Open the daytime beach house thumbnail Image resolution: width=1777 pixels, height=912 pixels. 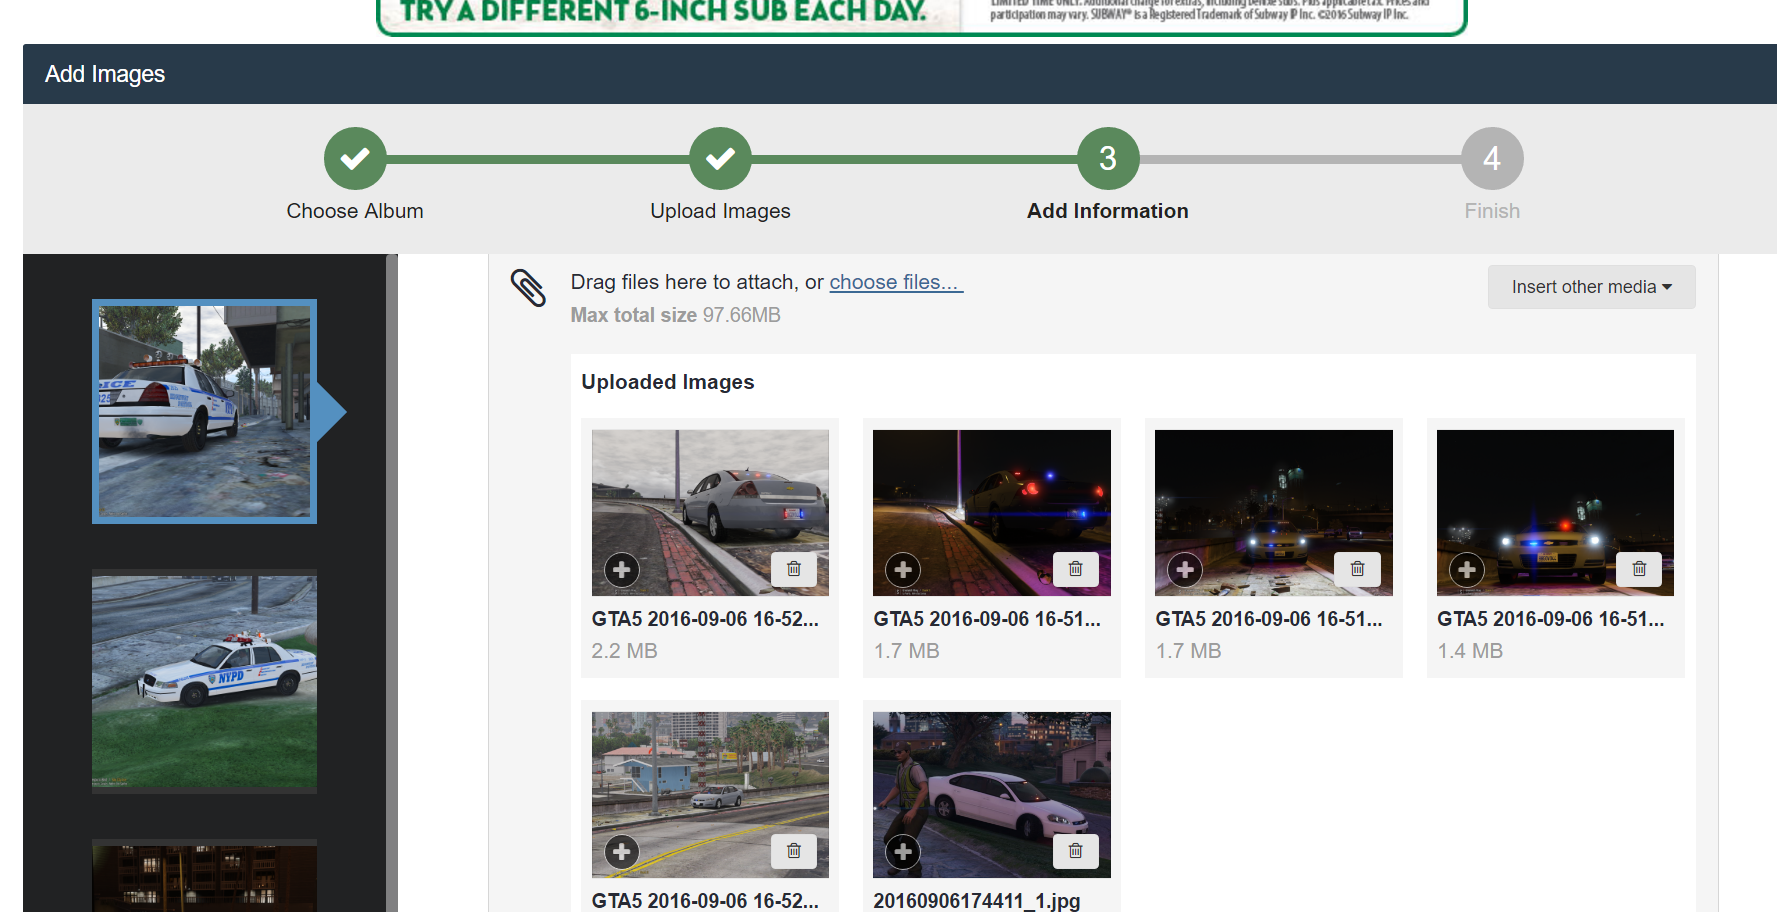[x=710, y=795]
